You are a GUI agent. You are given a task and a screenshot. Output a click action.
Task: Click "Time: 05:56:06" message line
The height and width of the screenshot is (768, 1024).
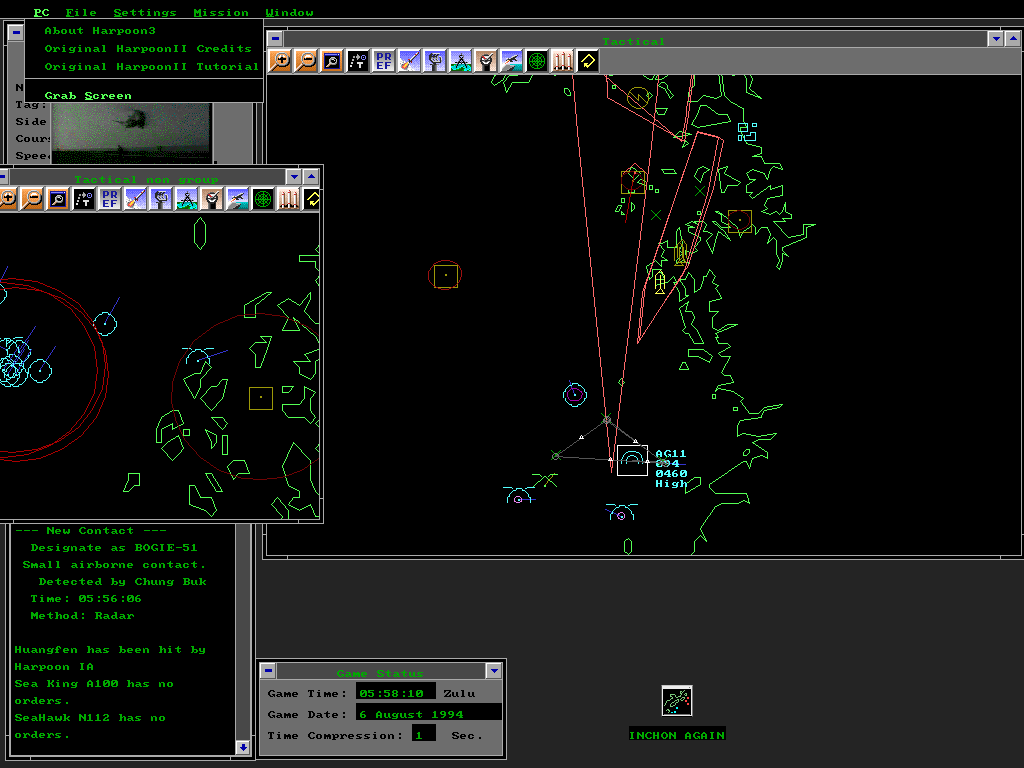click(86, 598)
